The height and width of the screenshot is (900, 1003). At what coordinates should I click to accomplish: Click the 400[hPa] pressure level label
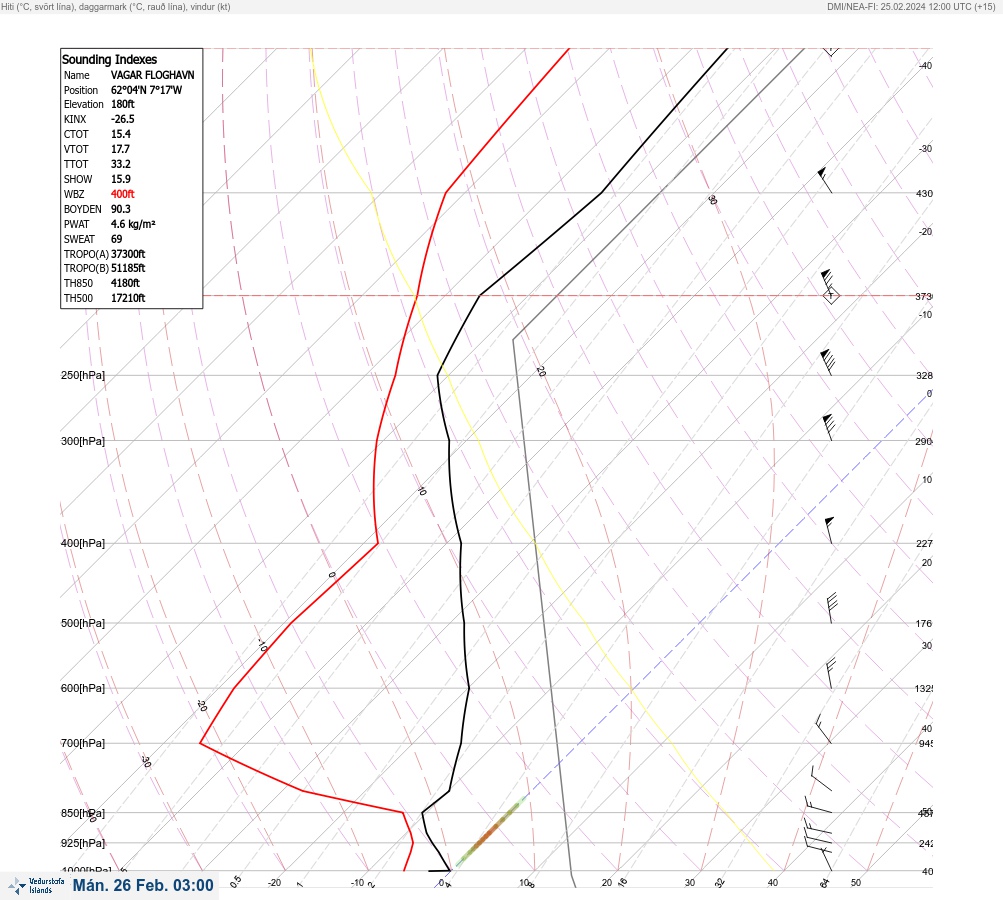click(83, 543)
